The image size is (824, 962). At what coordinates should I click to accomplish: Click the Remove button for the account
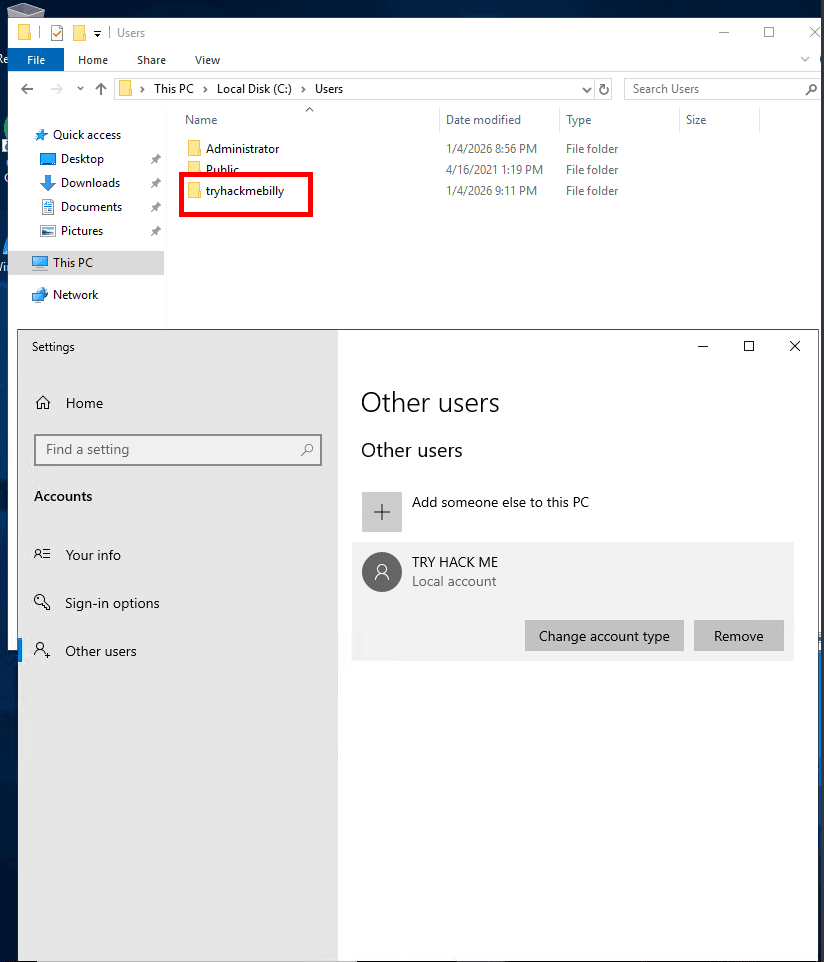click(x=738, y=636)
